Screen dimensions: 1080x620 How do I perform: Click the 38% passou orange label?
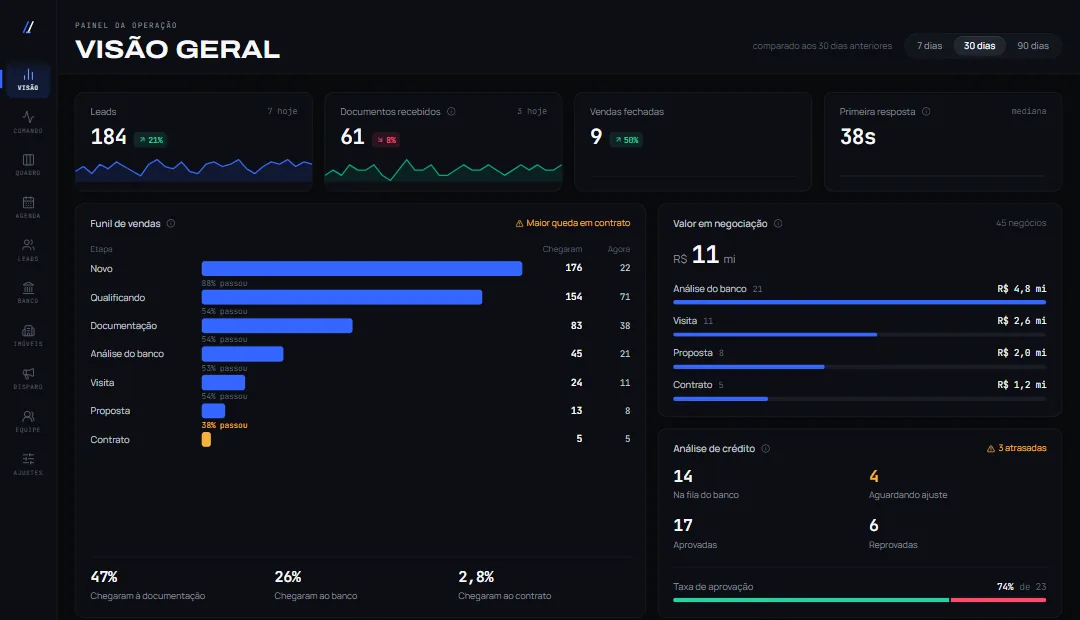point(225,425)
